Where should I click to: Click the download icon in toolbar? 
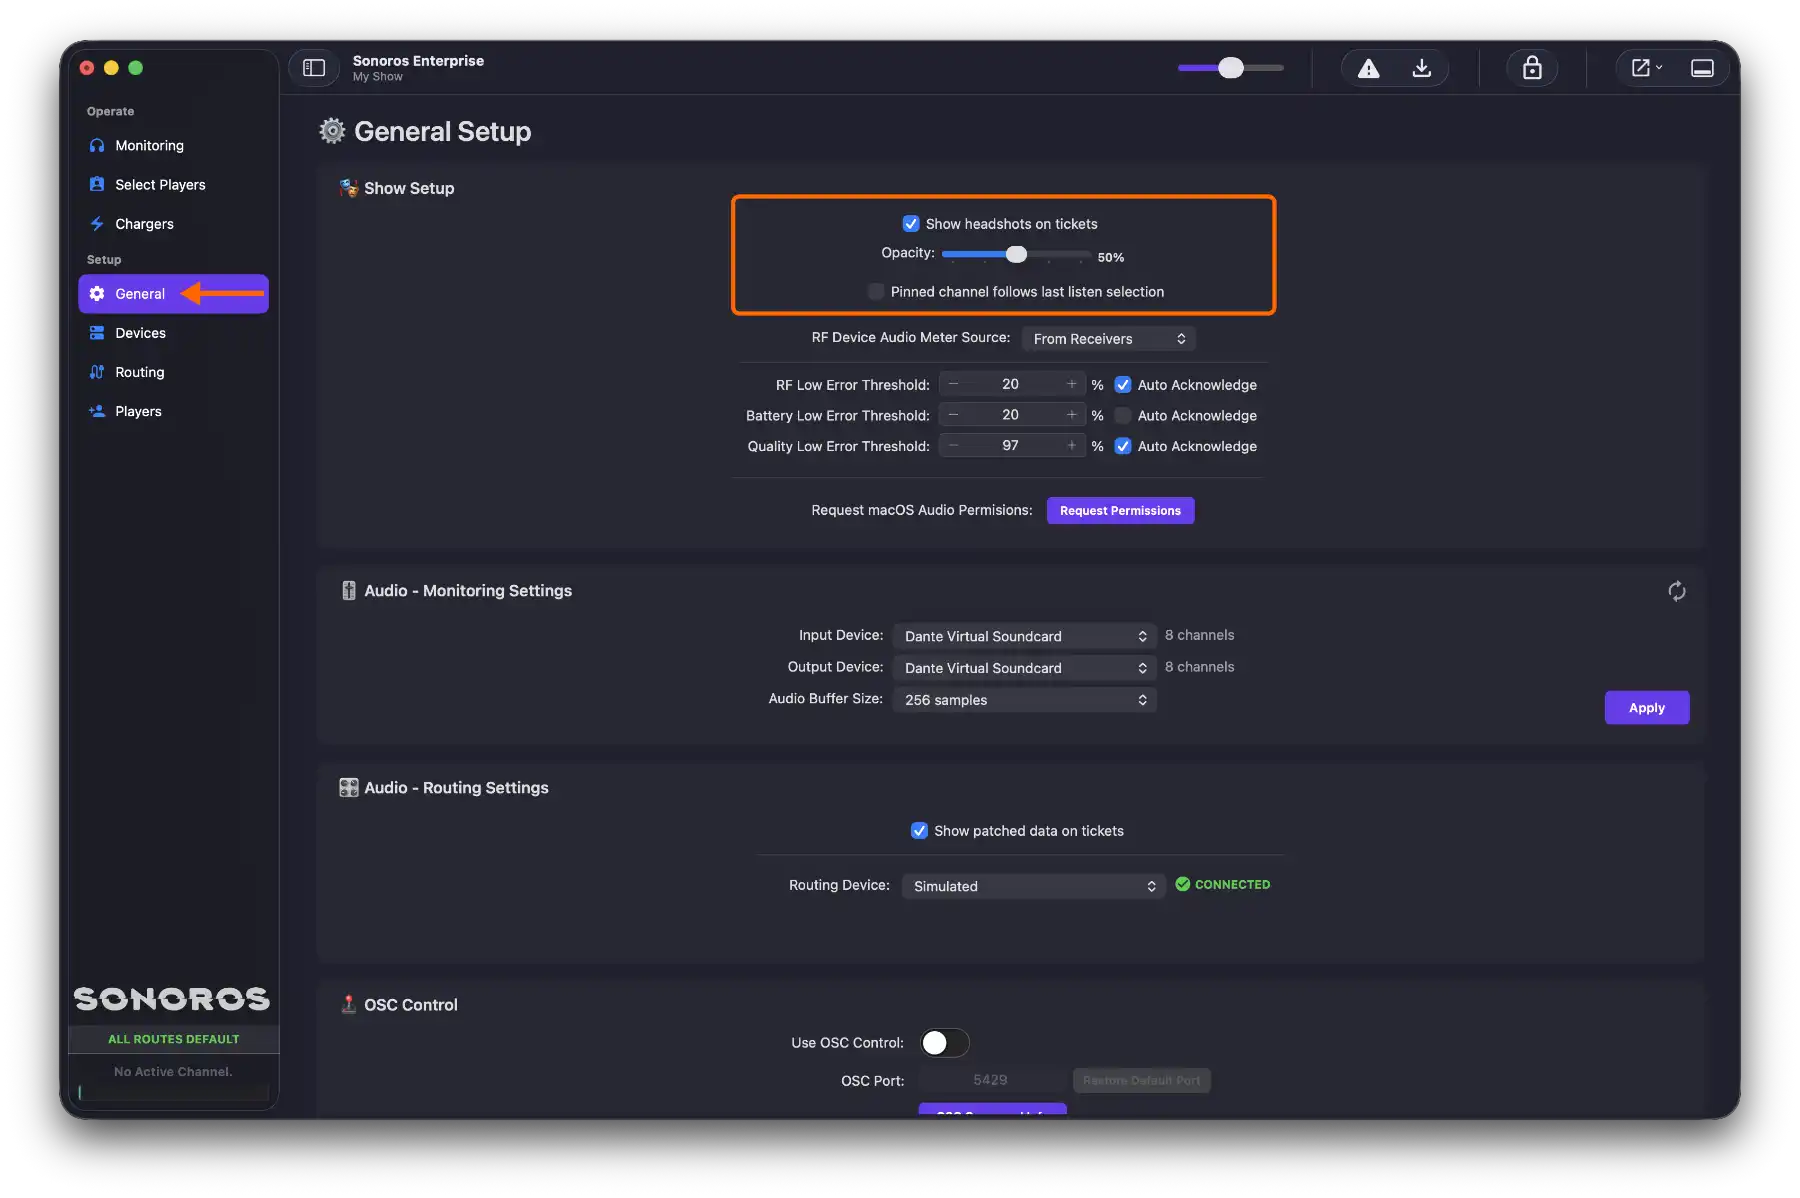[1421, 68]
